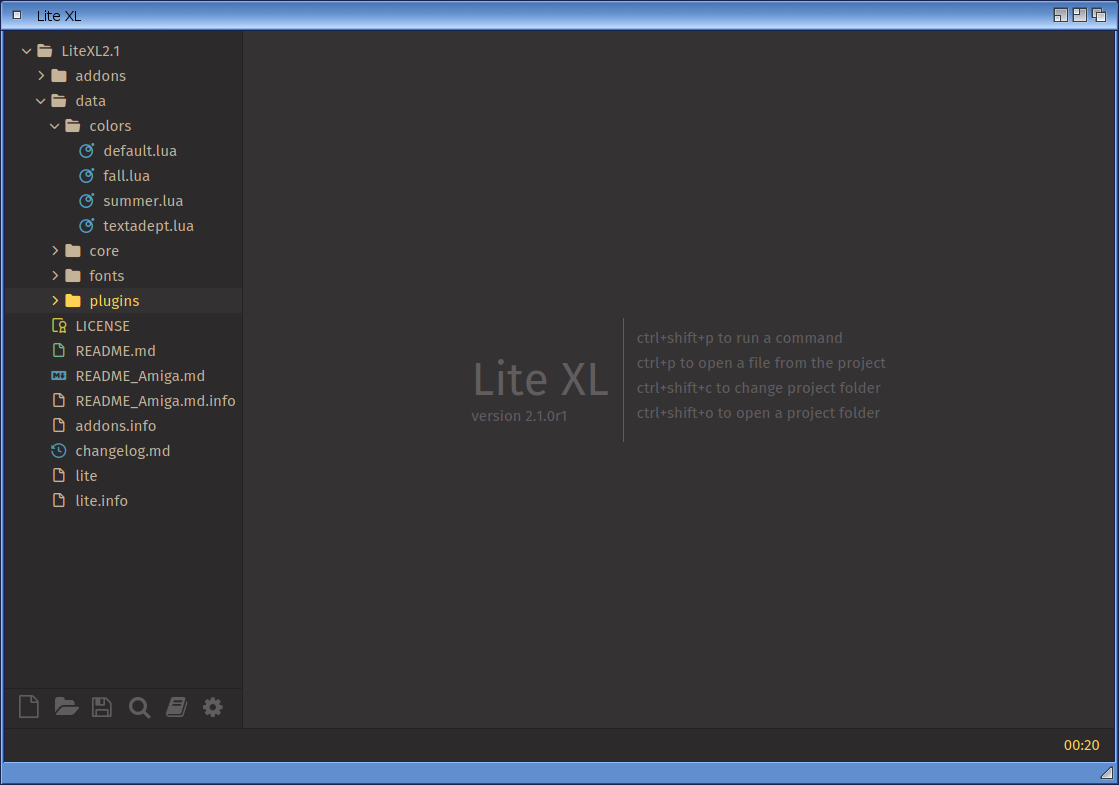
Task: Open README.md file name
Action: 116,350
